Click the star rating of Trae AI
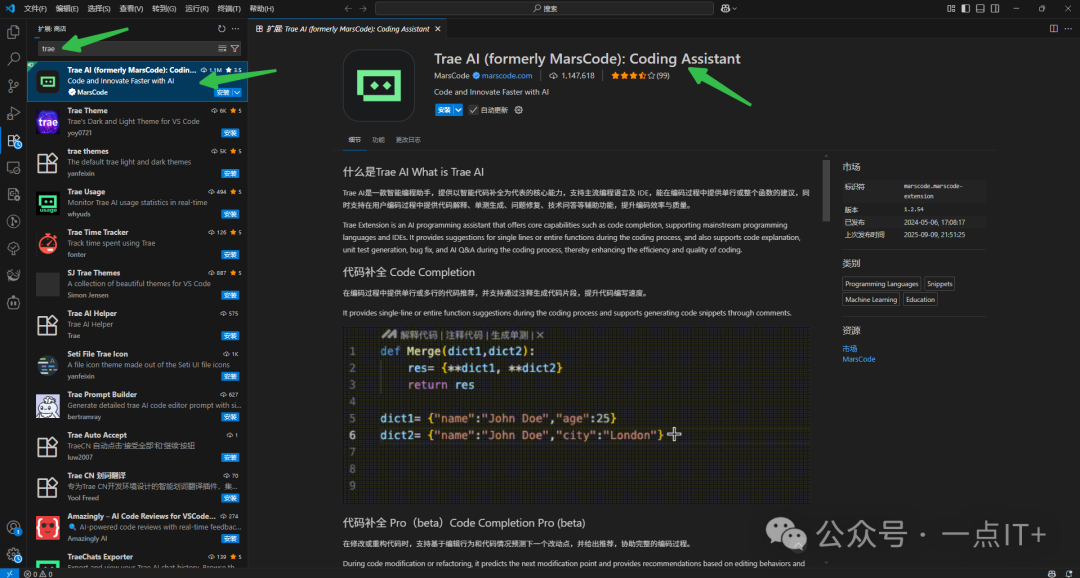This screenshot has height=578, width=1080. [640, 76]
